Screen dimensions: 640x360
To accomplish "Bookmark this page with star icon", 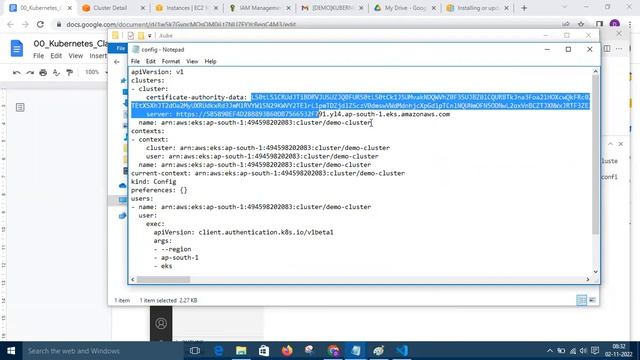I will (581, 24).
